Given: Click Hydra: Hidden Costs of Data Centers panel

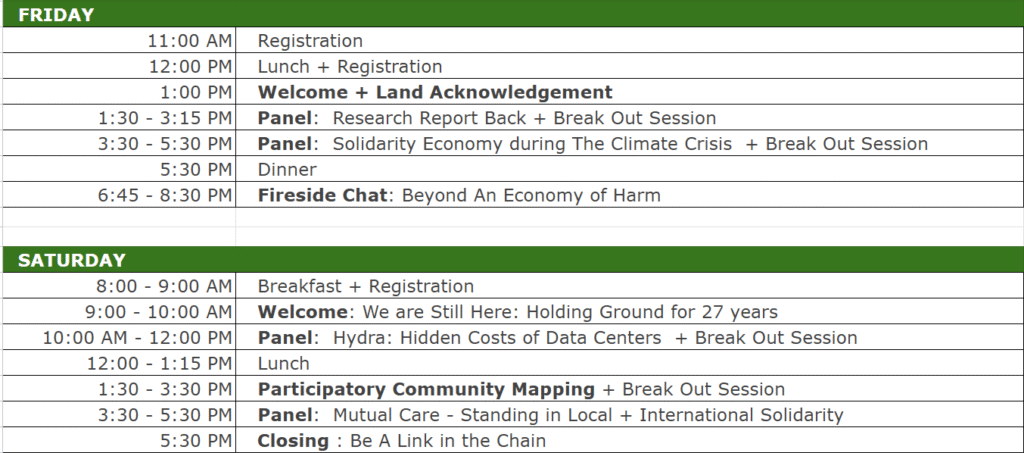Looking at the screenshot, I should coord(630,337).
